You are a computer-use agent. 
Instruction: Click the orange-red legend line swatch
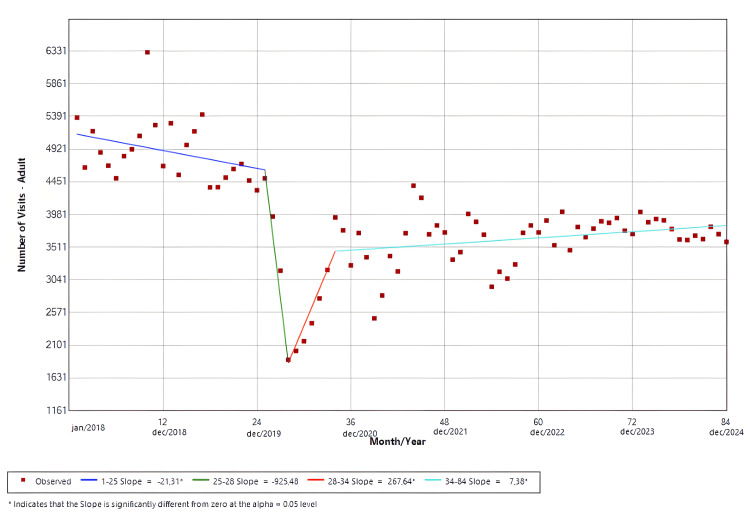316,480
